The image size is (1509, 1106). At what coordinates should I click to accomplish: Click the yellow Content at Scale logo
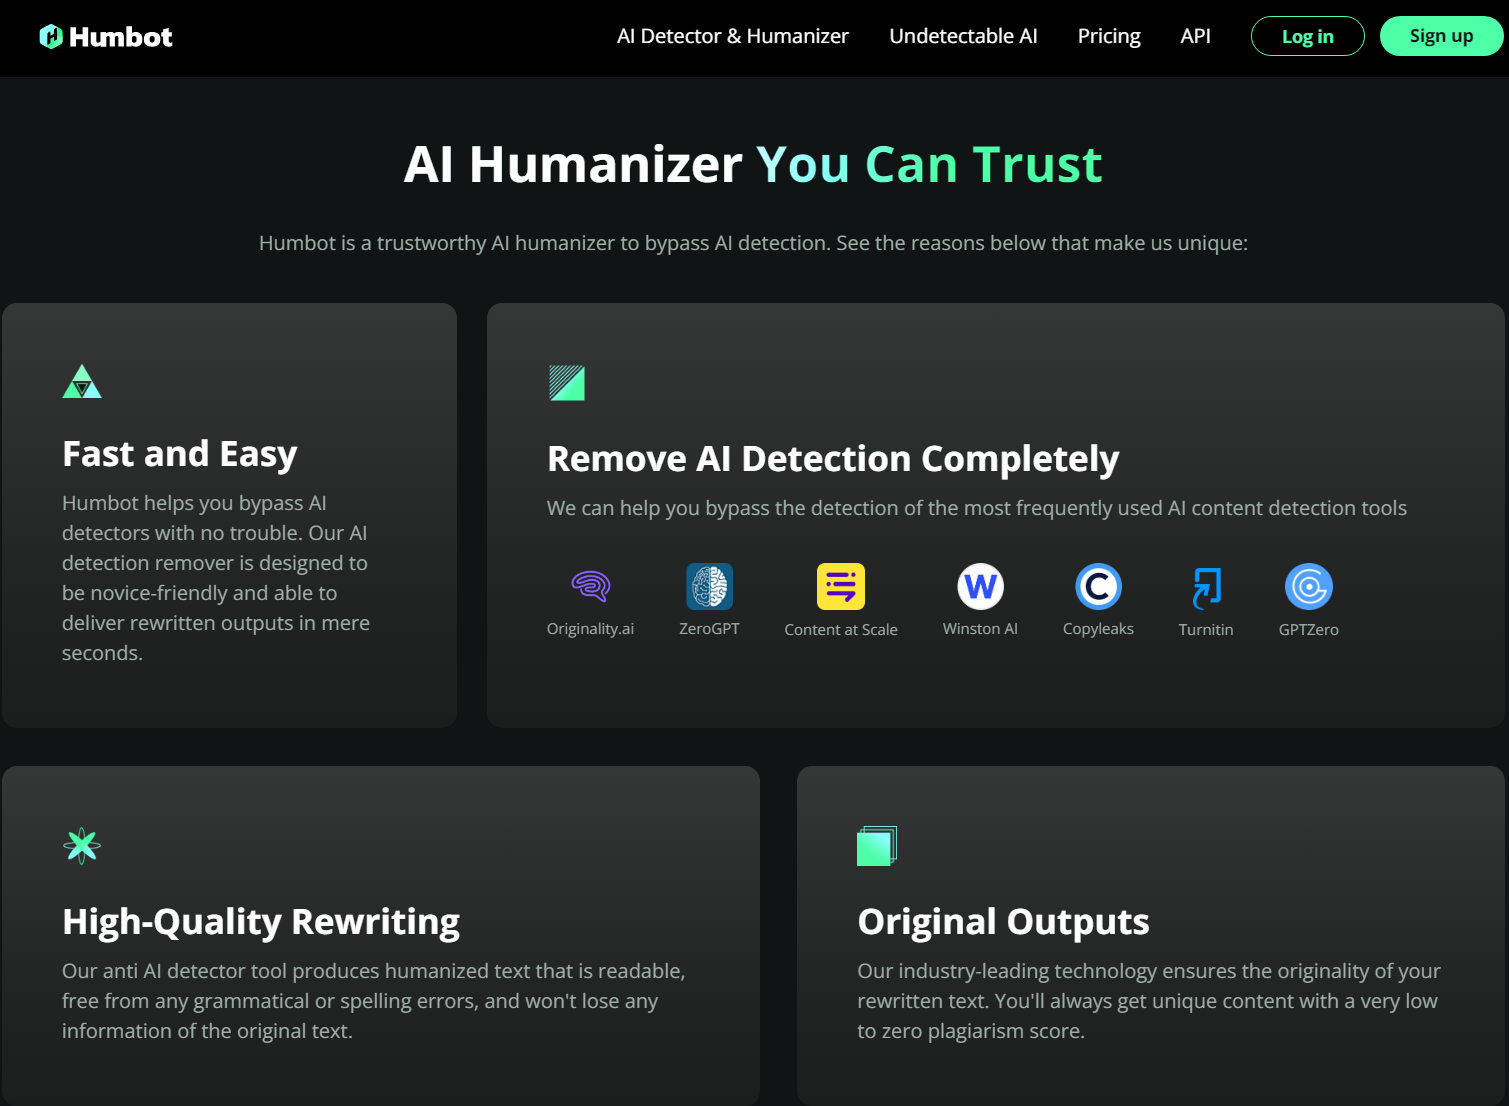pos(841,586)
